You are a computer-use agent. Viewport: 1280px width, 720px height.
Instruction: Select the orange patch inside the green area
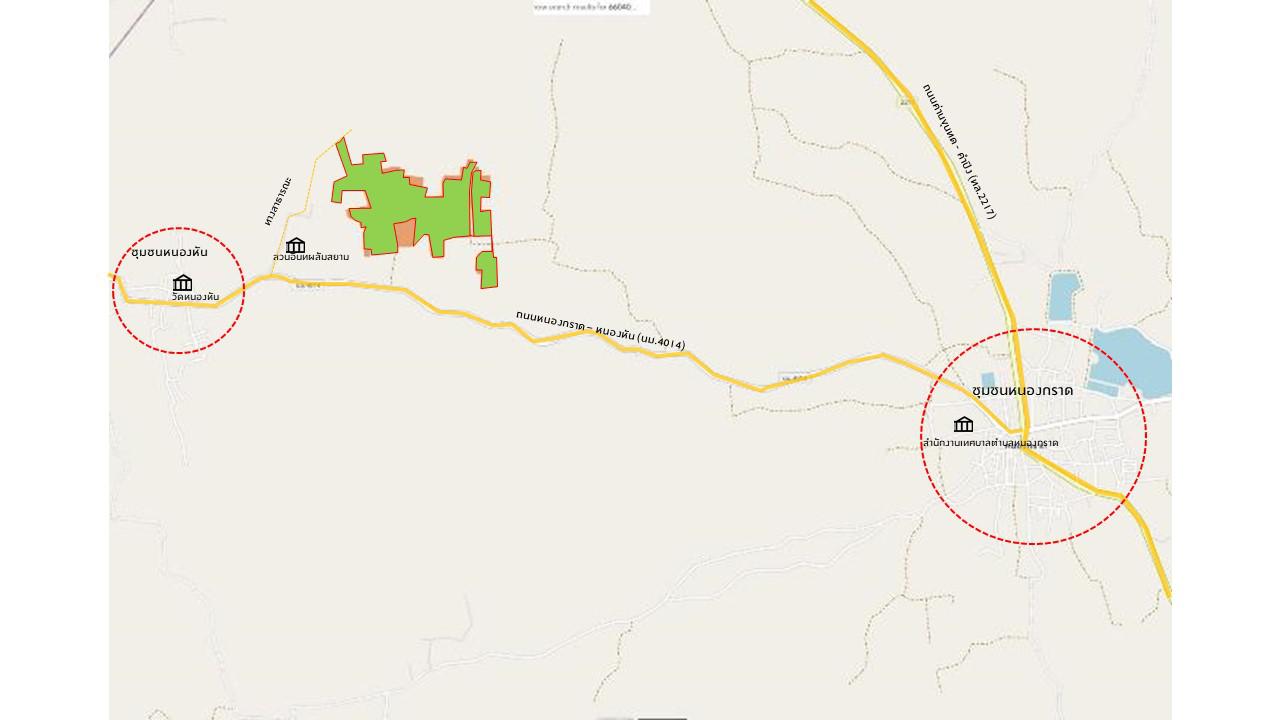(404, 233)
